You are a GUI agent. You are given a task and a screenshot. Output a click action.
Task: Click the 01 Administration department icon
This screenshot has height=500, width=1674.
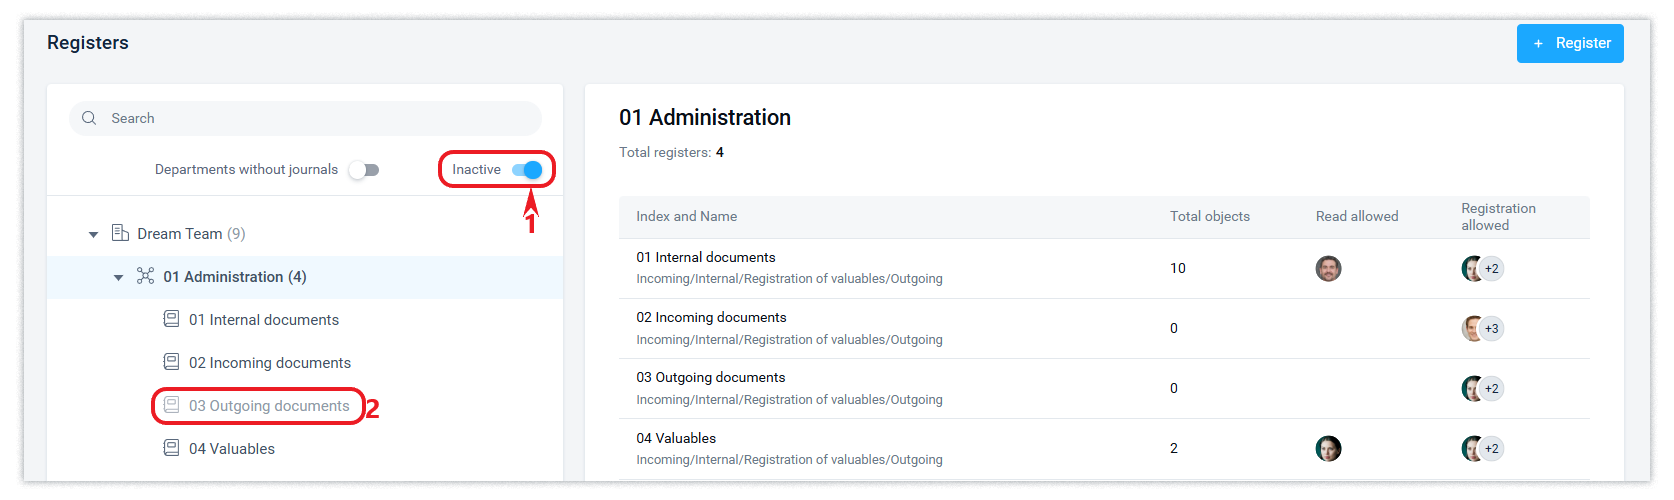pos(146,276)
